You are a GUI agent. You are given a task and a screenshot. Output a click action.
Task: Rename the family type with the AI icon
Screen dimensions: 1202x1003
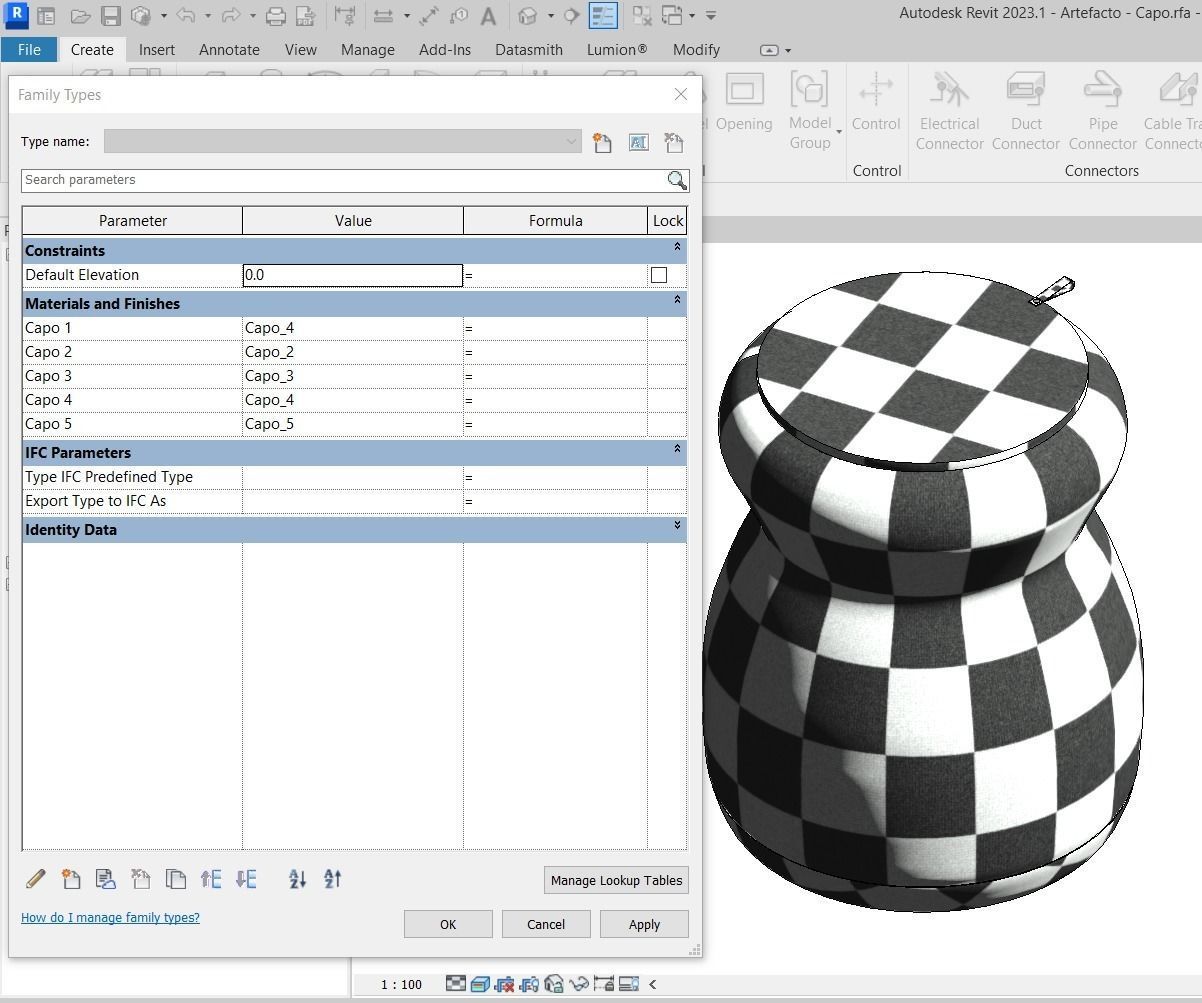pyautogui.click(x=638, y=143)
